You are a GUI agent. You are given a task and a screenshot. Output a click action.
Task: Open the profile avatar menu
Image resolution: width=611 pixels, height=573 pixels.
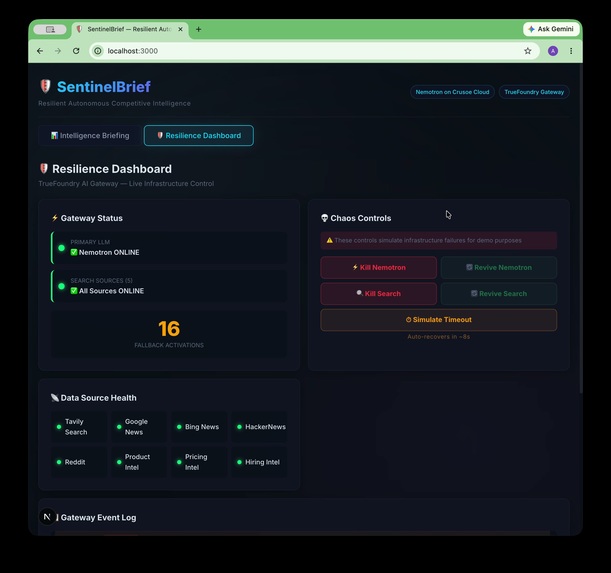(553, 51)
